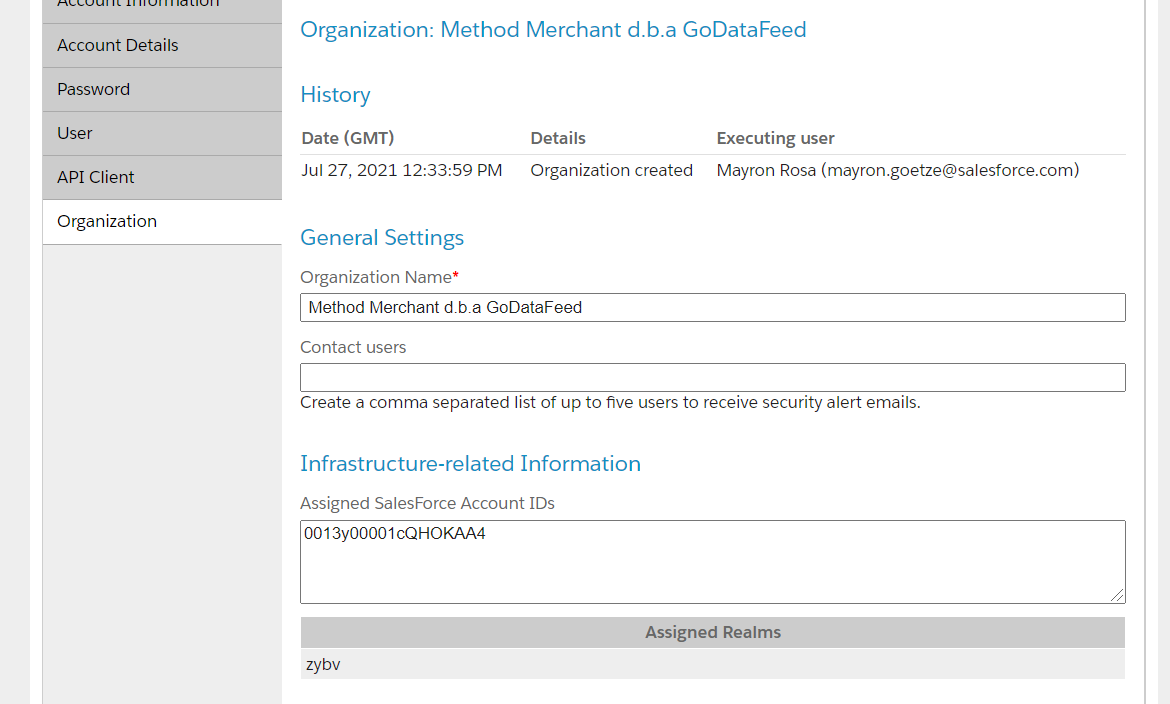Open the Account Details section
The width and height of the screenshot is (1170, 704).
click(162, 46)
